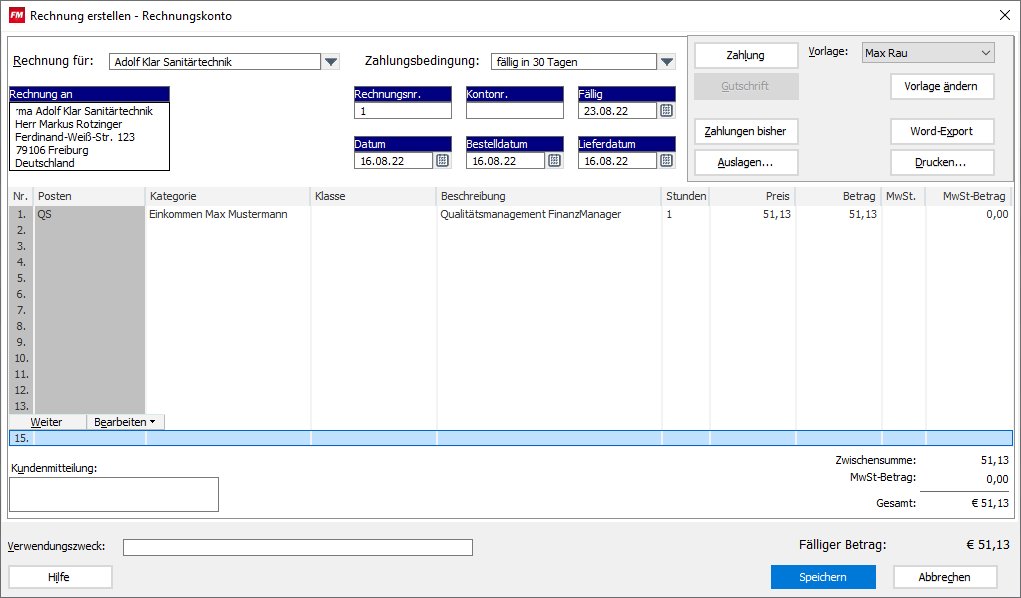This screenshot has width=1021, height=598.
Task: Click into the Verwendungszweck text field
Action: [297, 547]
